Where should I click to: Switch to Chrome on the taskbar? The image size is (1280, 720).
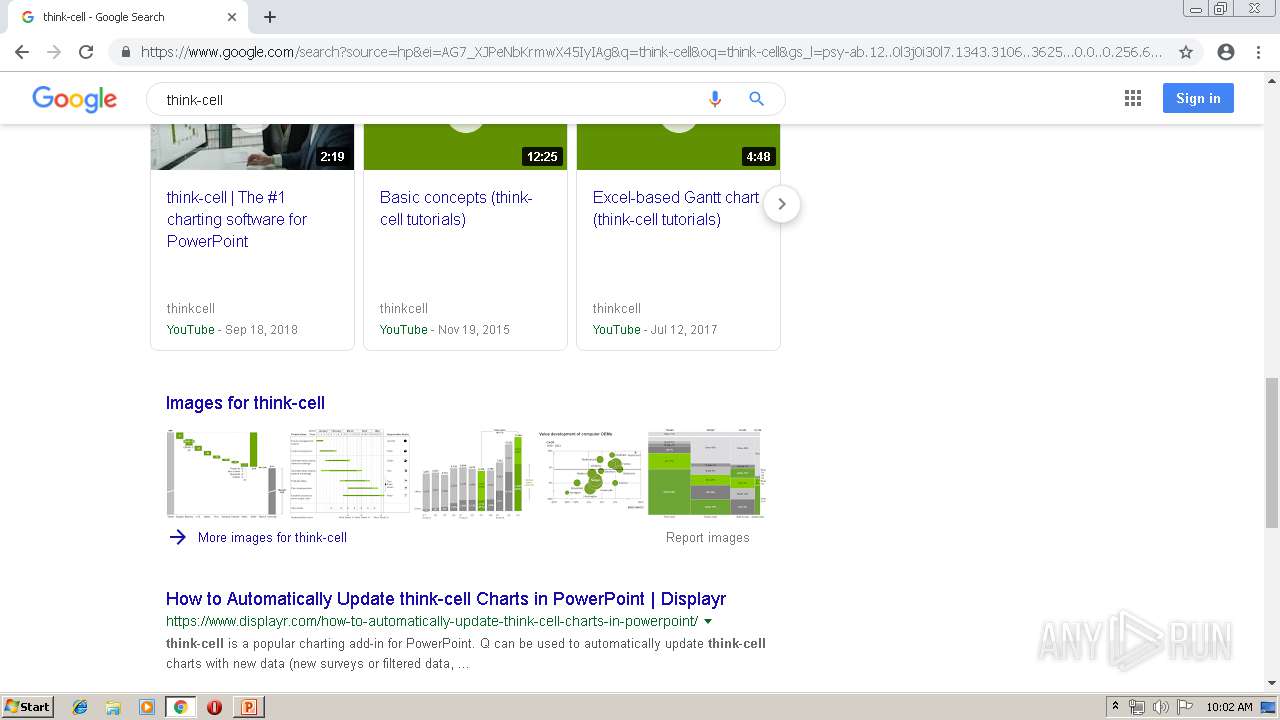click(180, 707)
